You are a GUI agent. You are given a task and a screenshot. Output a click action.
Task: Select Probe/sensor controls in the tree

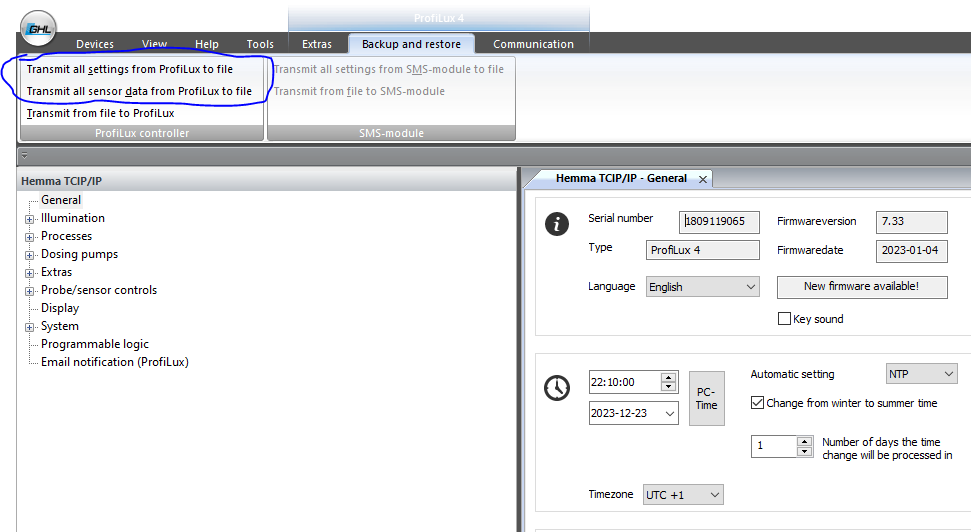click(99, 290)
